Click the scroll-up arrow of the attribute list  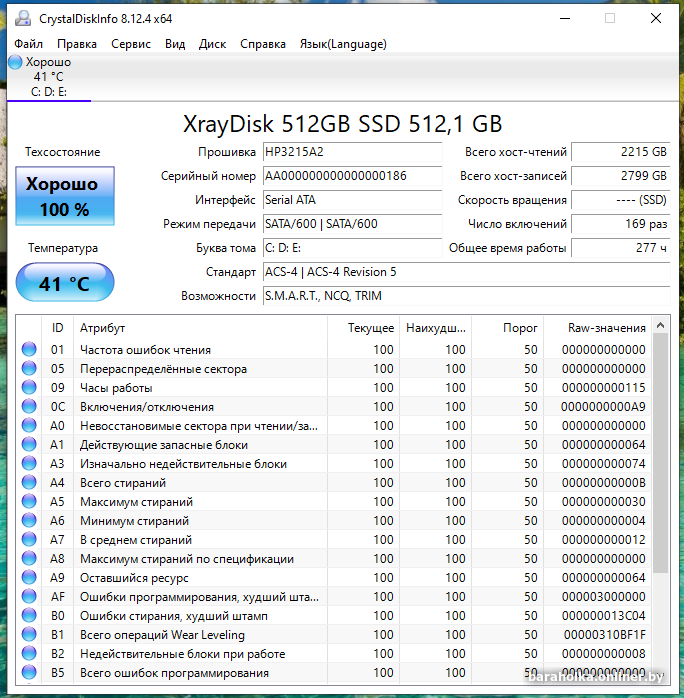pos(660,325)
